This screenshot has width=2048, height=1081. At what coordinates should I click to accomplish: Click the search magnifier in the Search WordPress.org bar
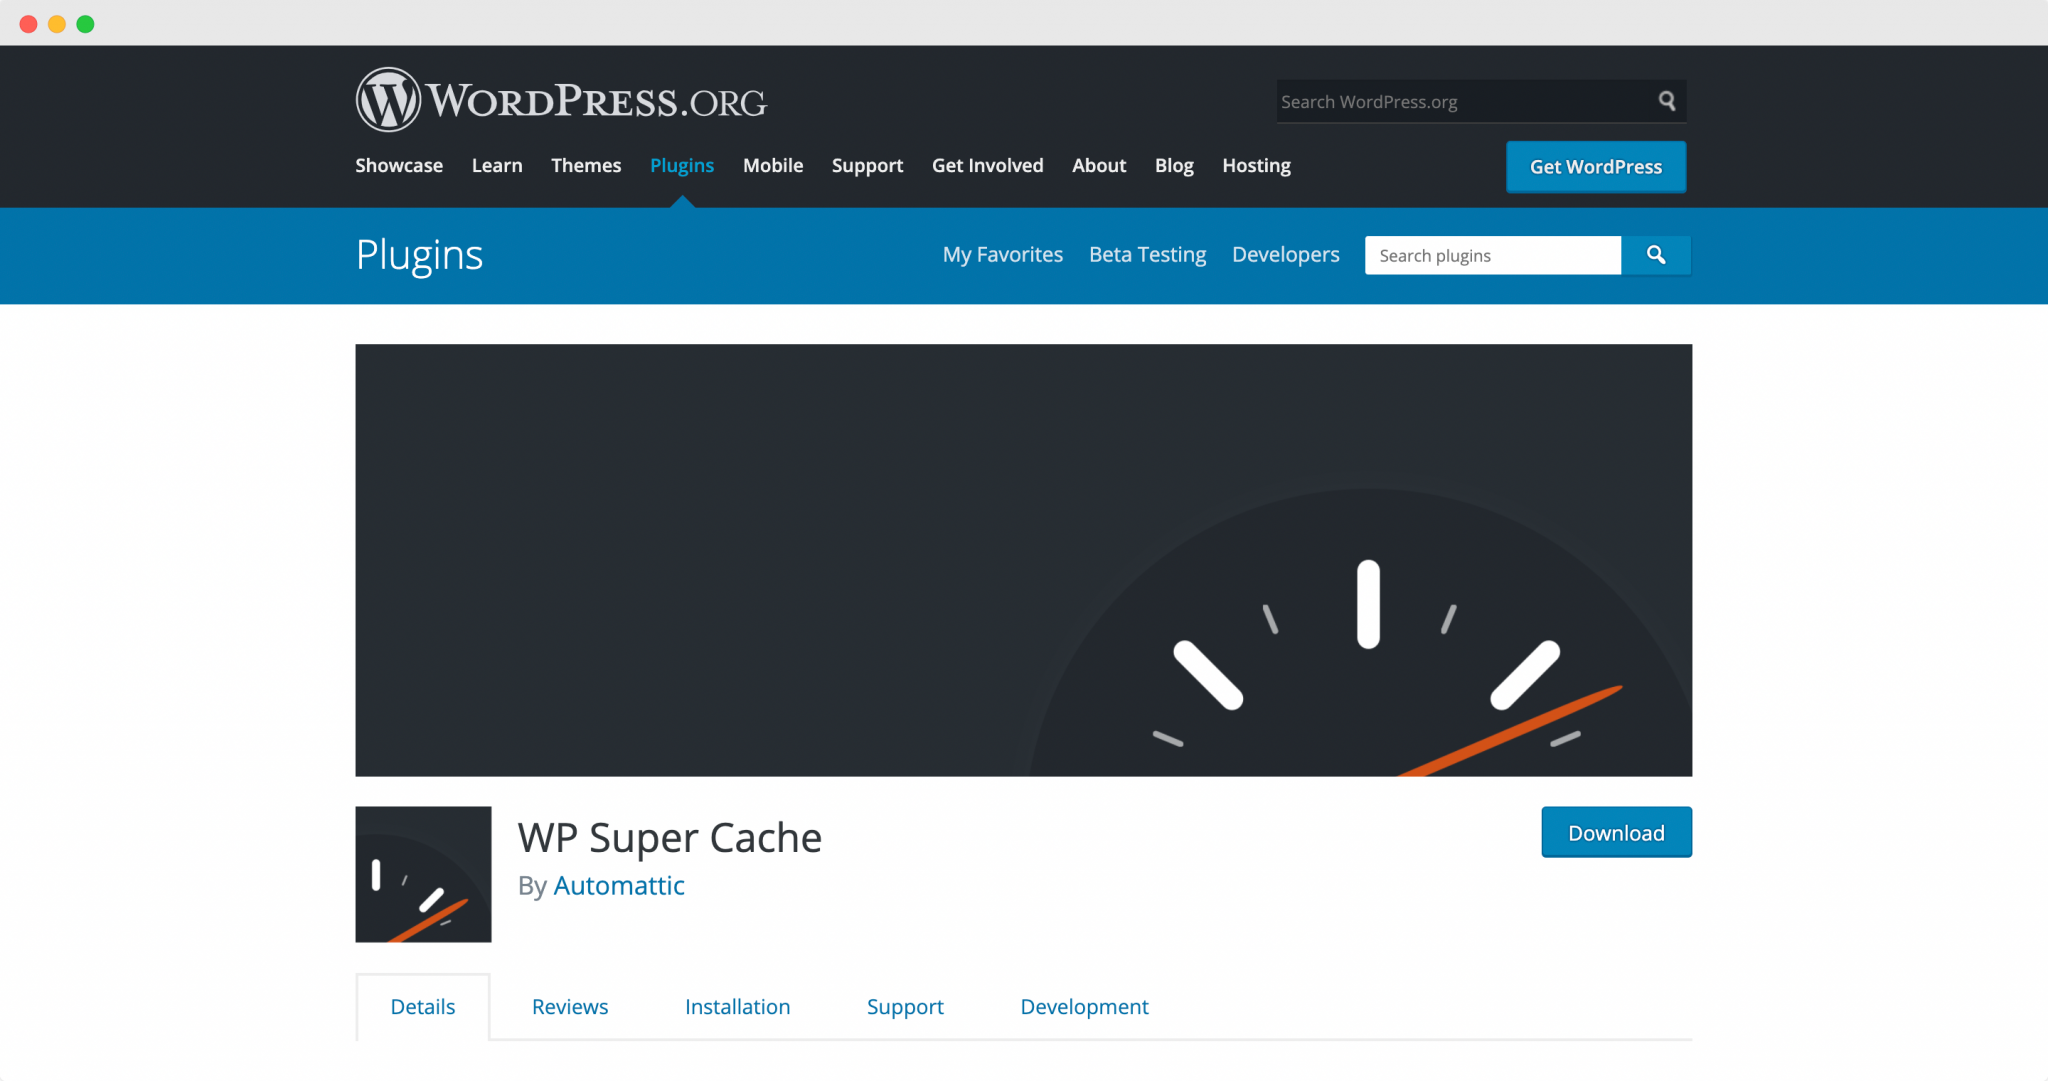[x=1666, y=101]
